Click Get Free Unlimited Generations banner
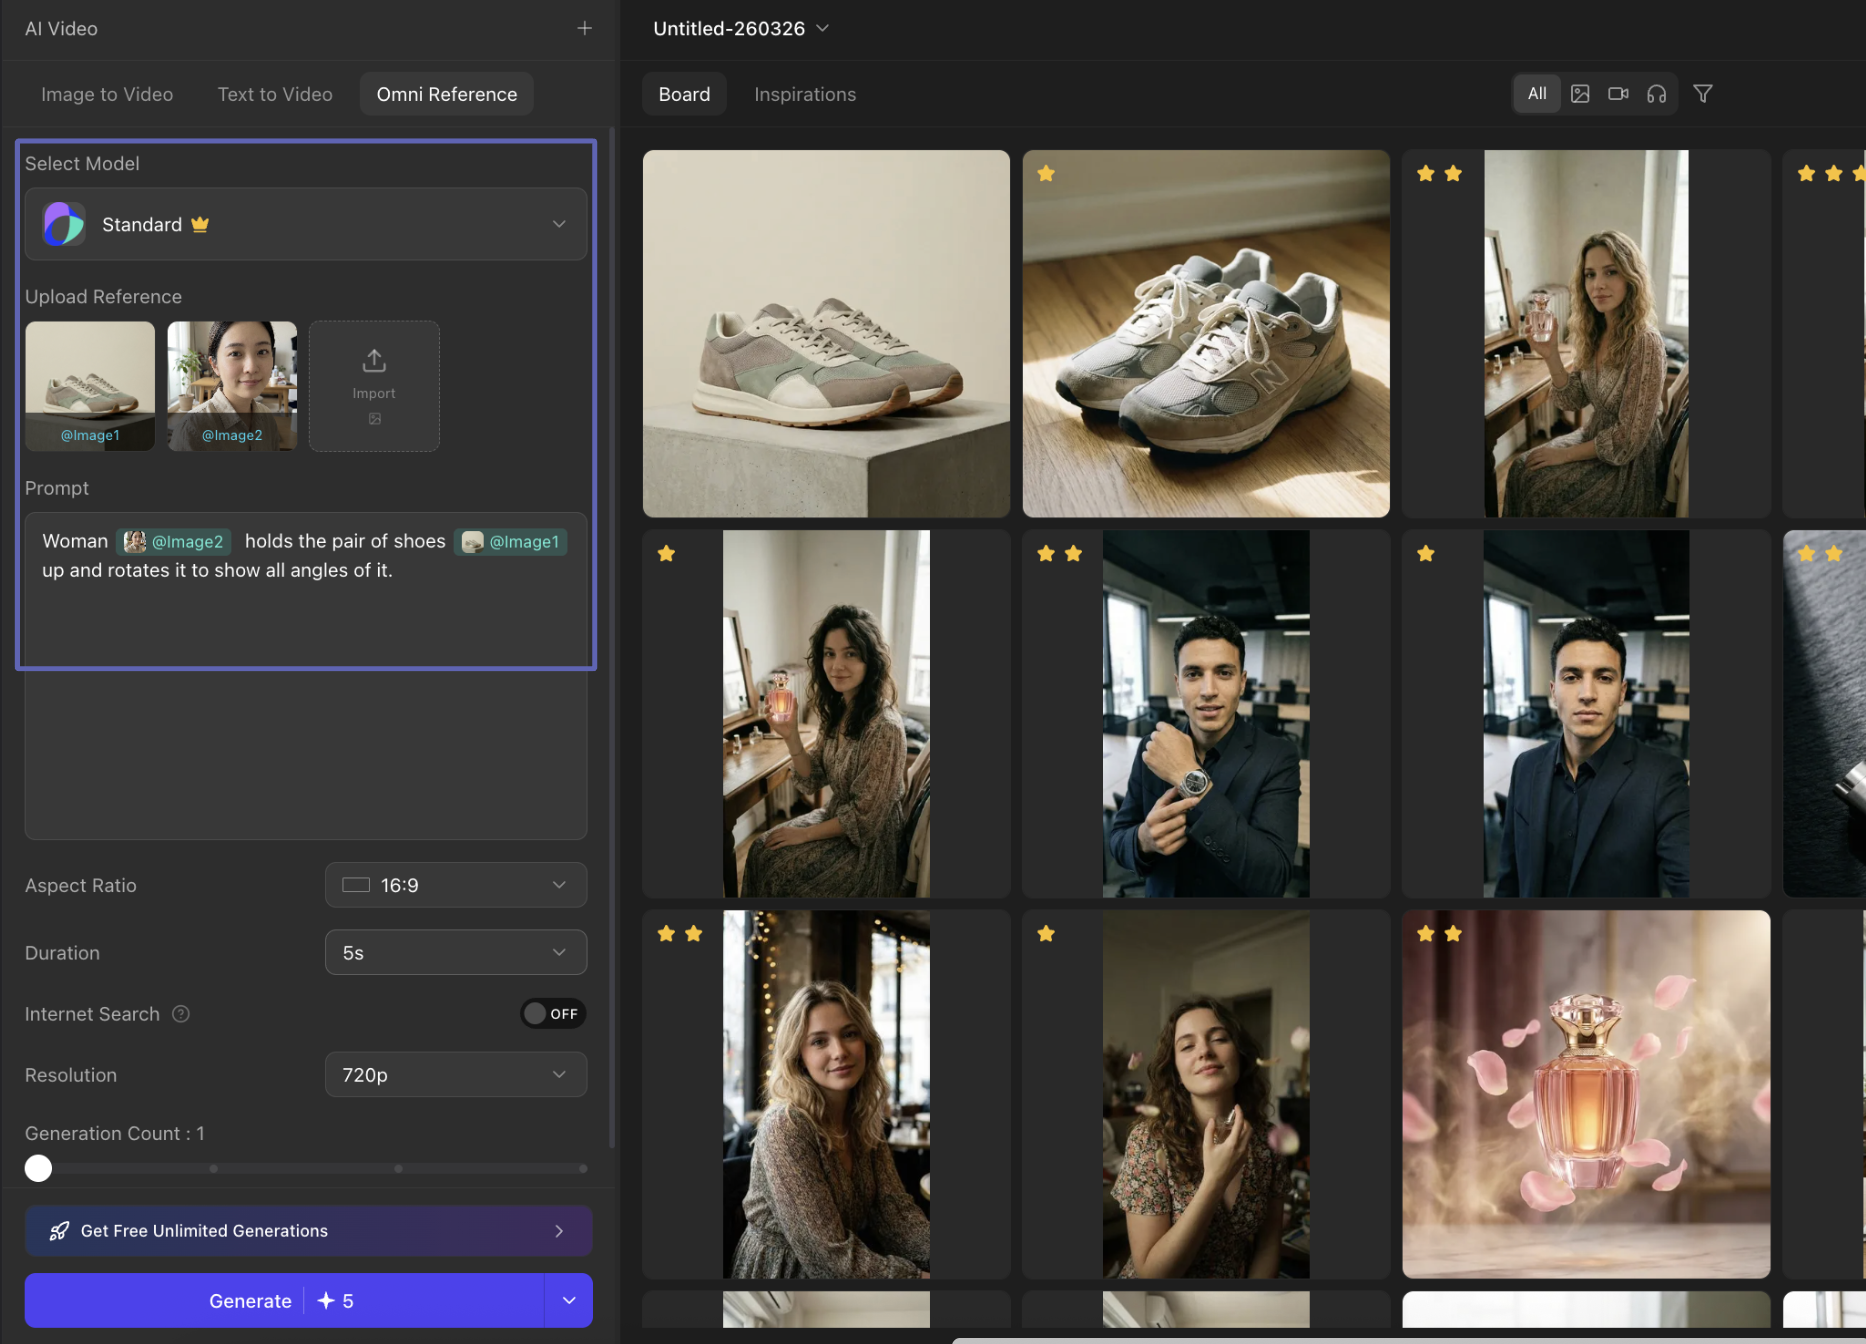The width and height of the screenshot is (1866, 1344). [308, 1231]
